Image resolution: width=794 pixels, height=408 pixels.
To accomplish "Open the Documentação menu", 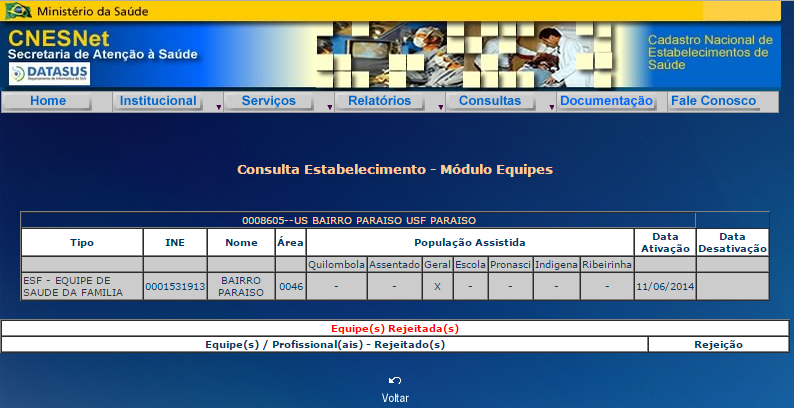I will [x=606, y=101].
